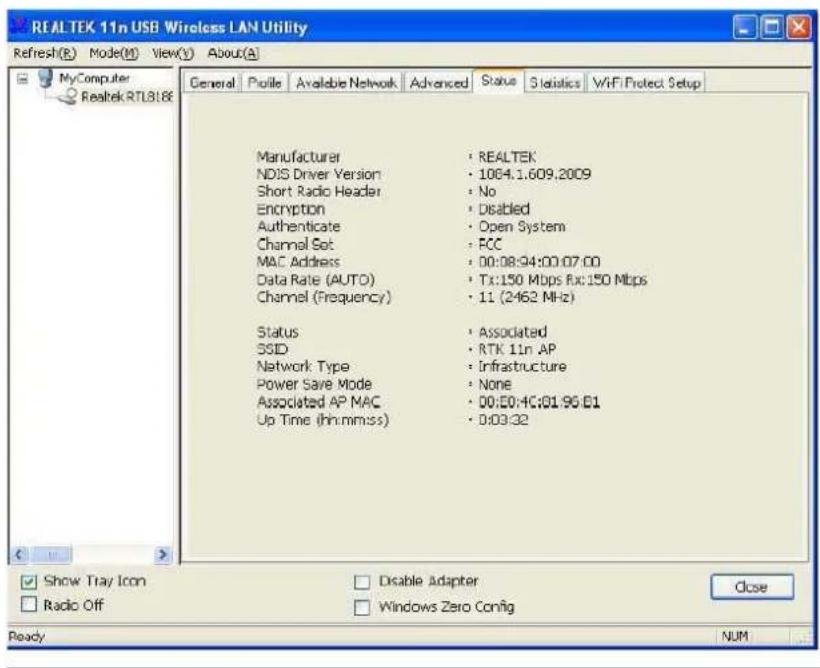Click the window title bar text
This screenshot has width=820, height=668.
pos(169,27)
